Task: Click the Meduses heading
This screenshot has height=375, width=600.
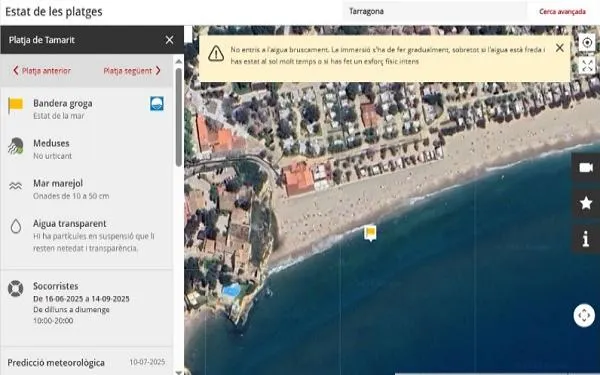Action: [51, 143]
